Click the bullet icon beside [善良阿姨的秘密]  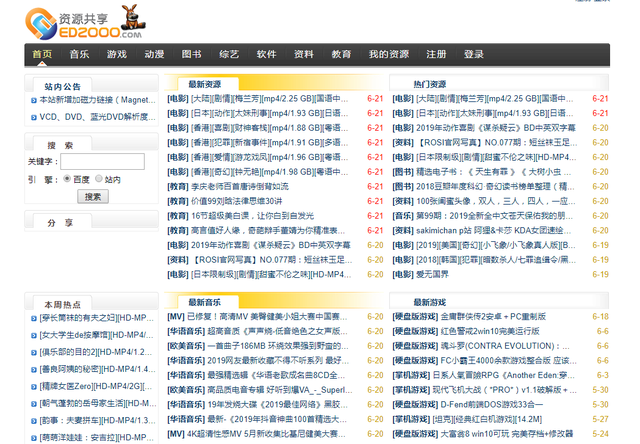pos(34,370)
